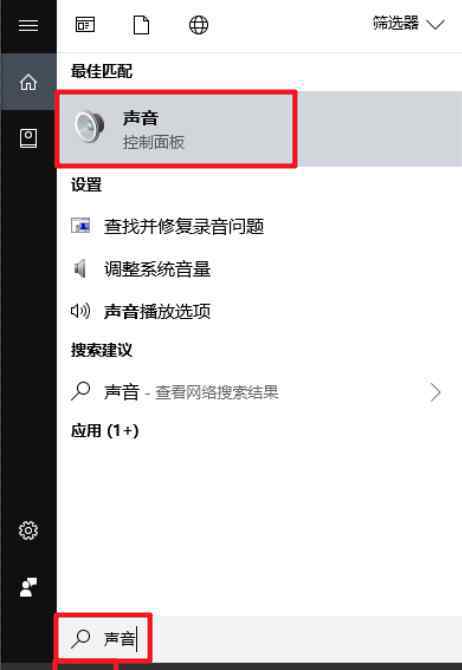Click the magnifier icon in search box
The width and height of the screenshot is (462, 670).
(x=80, y=639)
